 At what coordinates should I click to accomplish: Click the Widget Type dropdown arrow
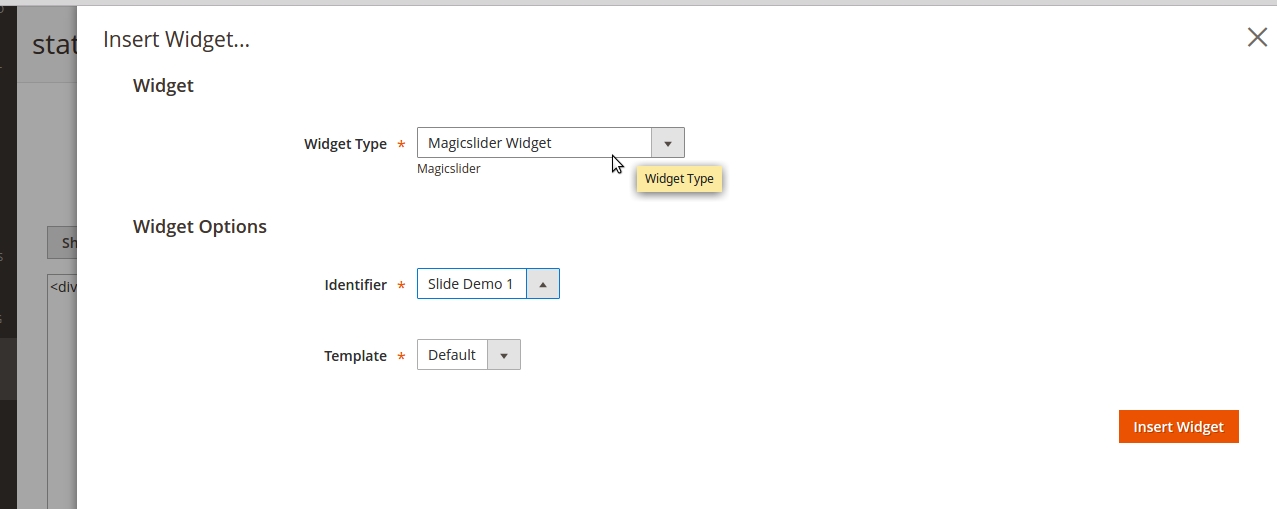tap(668, 143)
